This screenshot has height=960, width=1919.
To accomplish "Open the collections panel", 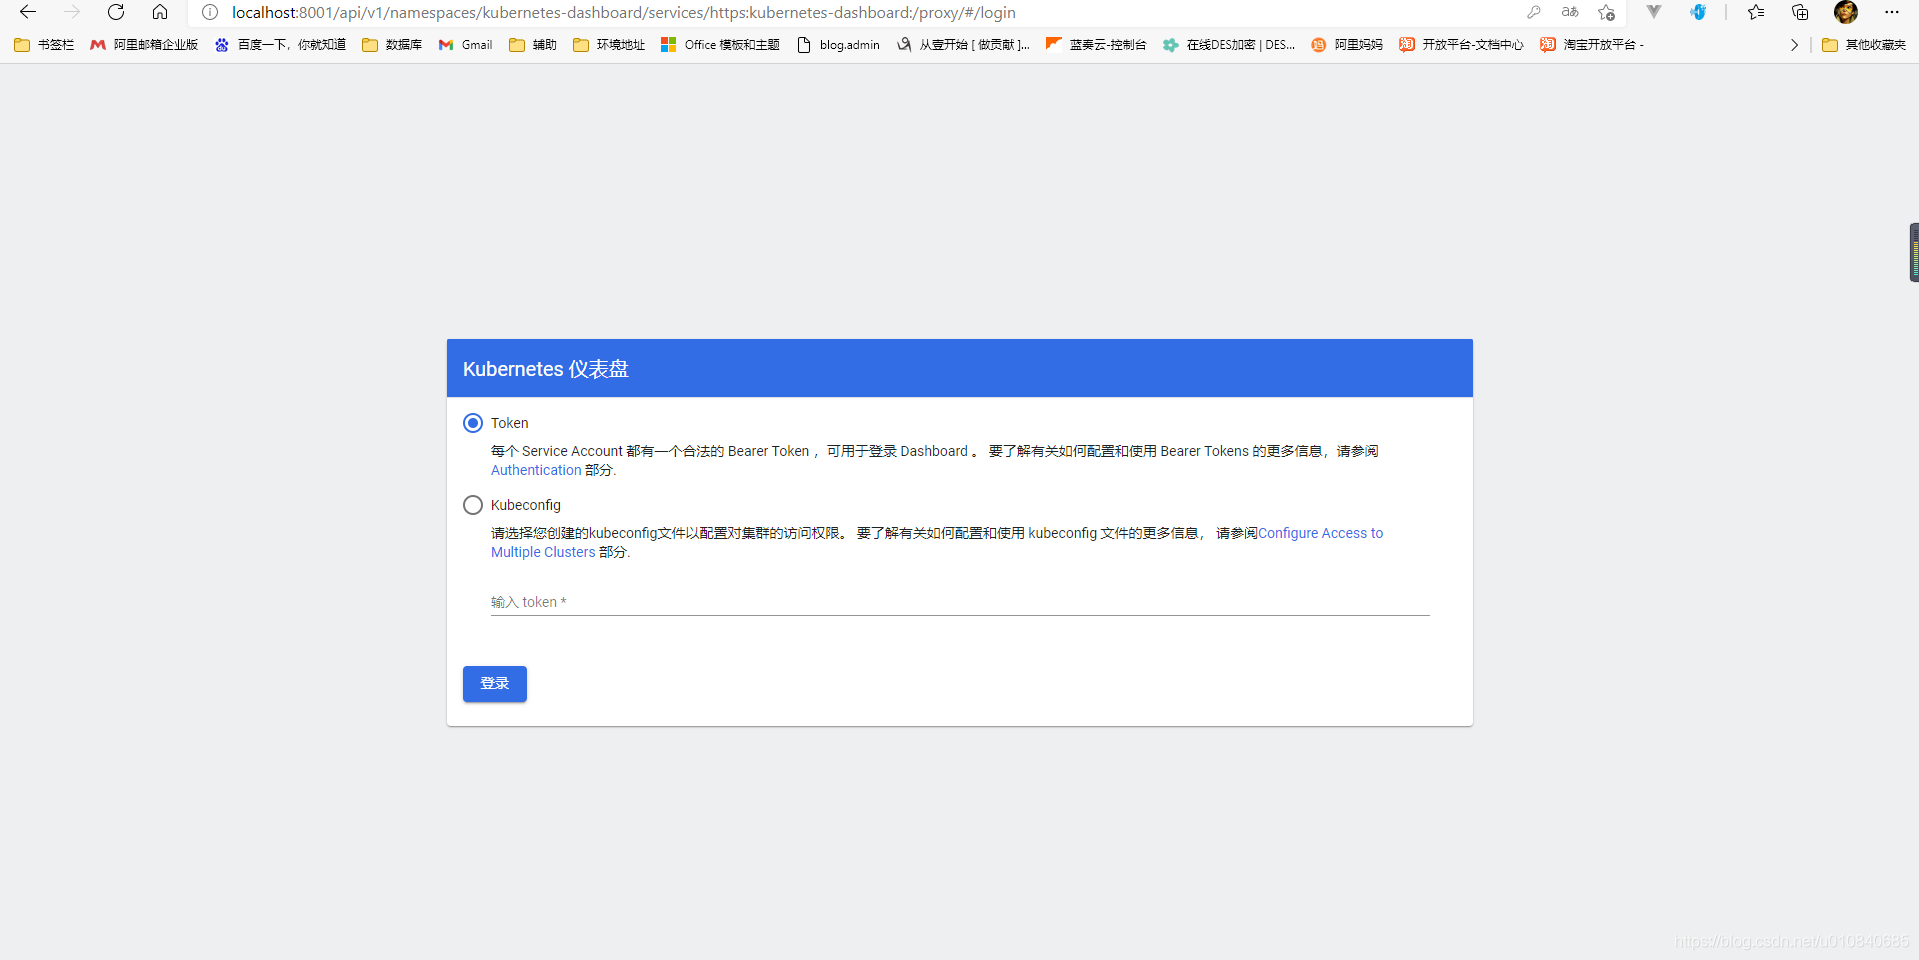I will [1800, 12].
